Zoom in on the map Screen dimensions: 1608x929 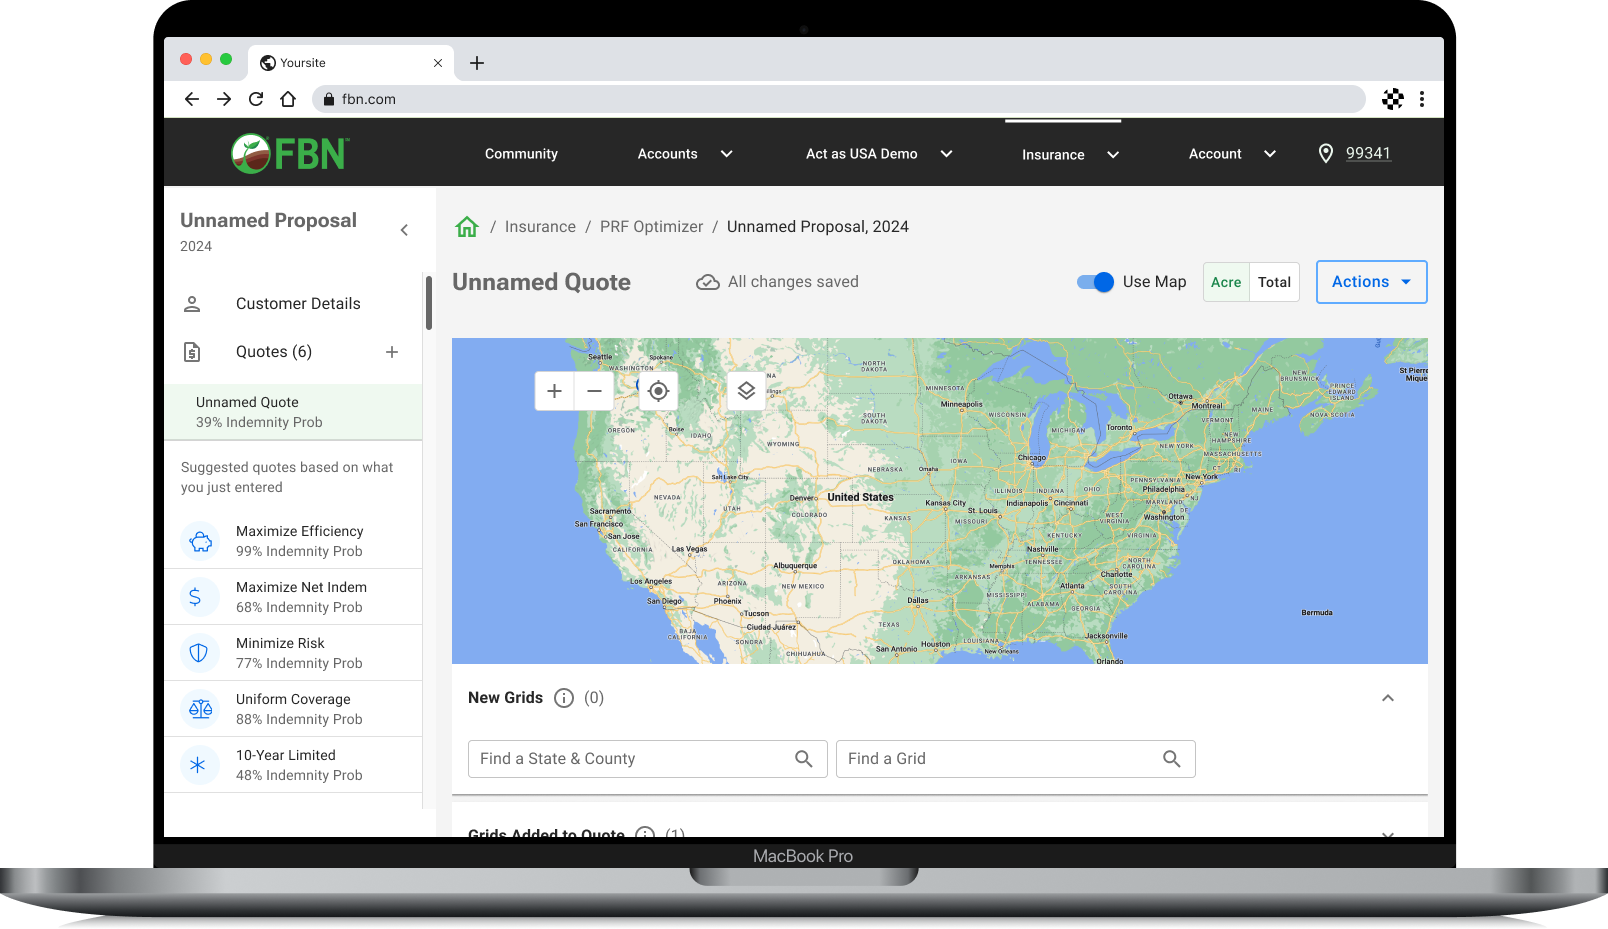point(555,391)
